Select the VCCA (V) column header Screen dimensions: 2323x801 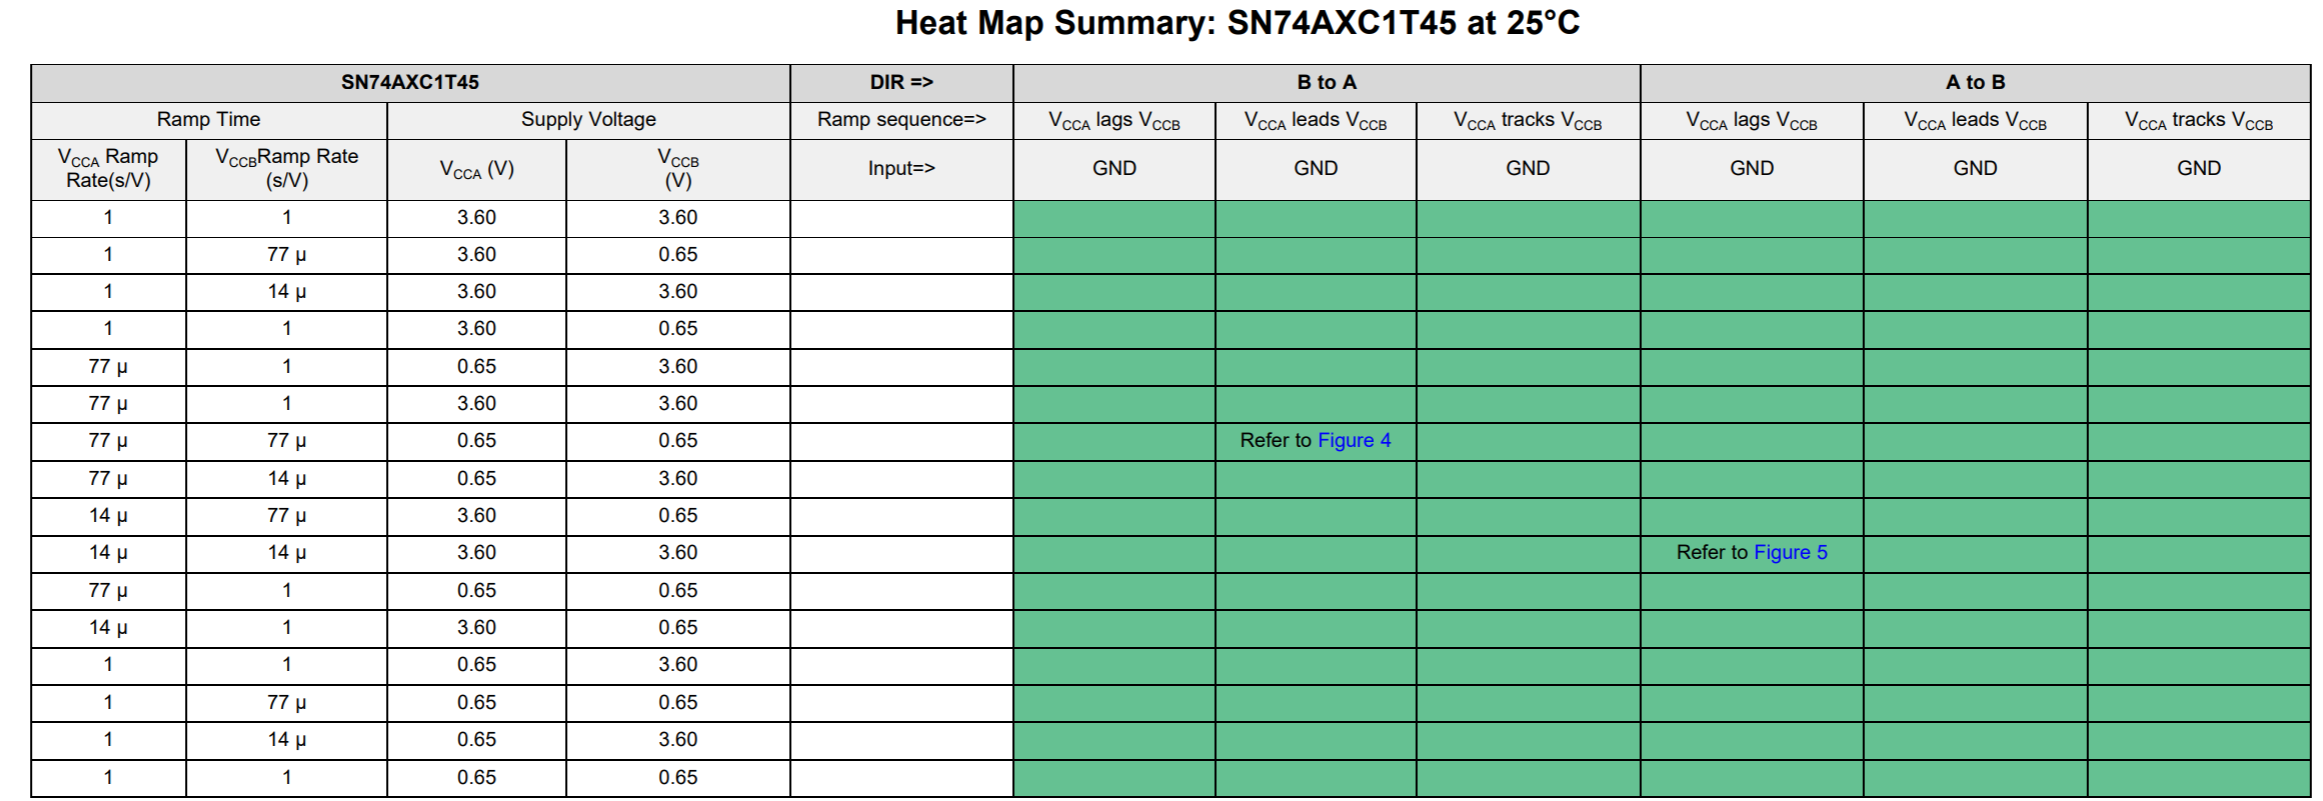click(476, 169)
